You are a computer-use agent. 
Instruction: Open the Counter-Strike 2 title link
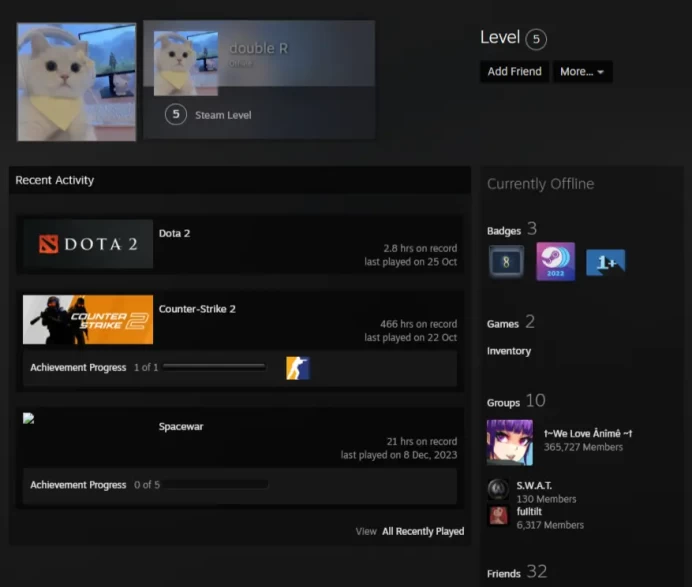coord(197,309)
